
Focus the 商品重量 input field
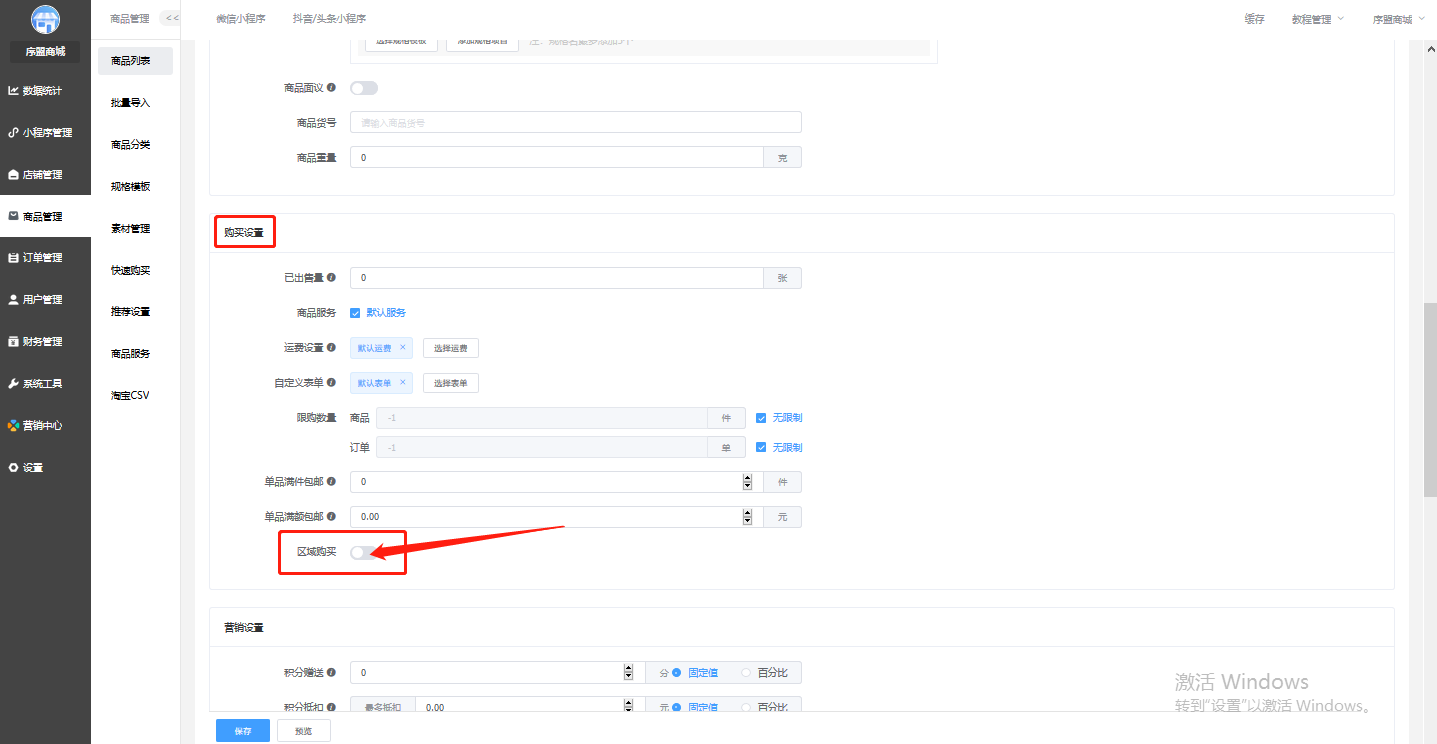(x=557, y=157)
